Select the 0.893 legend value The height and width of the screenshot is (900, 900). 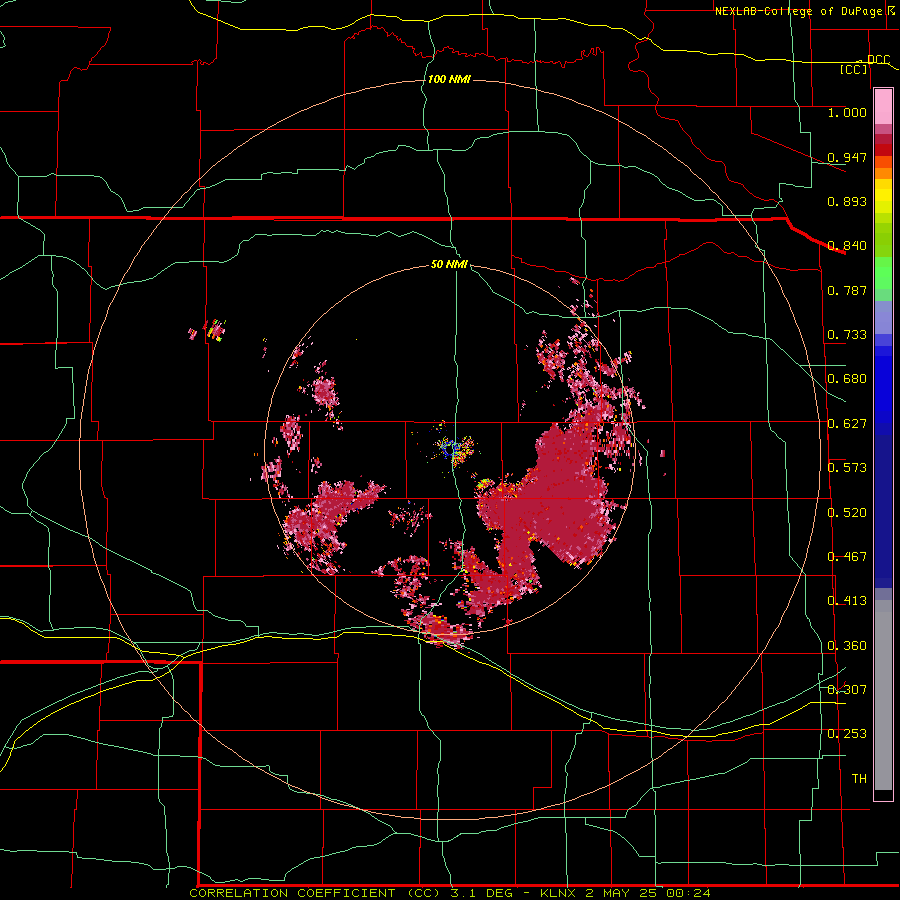pos(847,201)
